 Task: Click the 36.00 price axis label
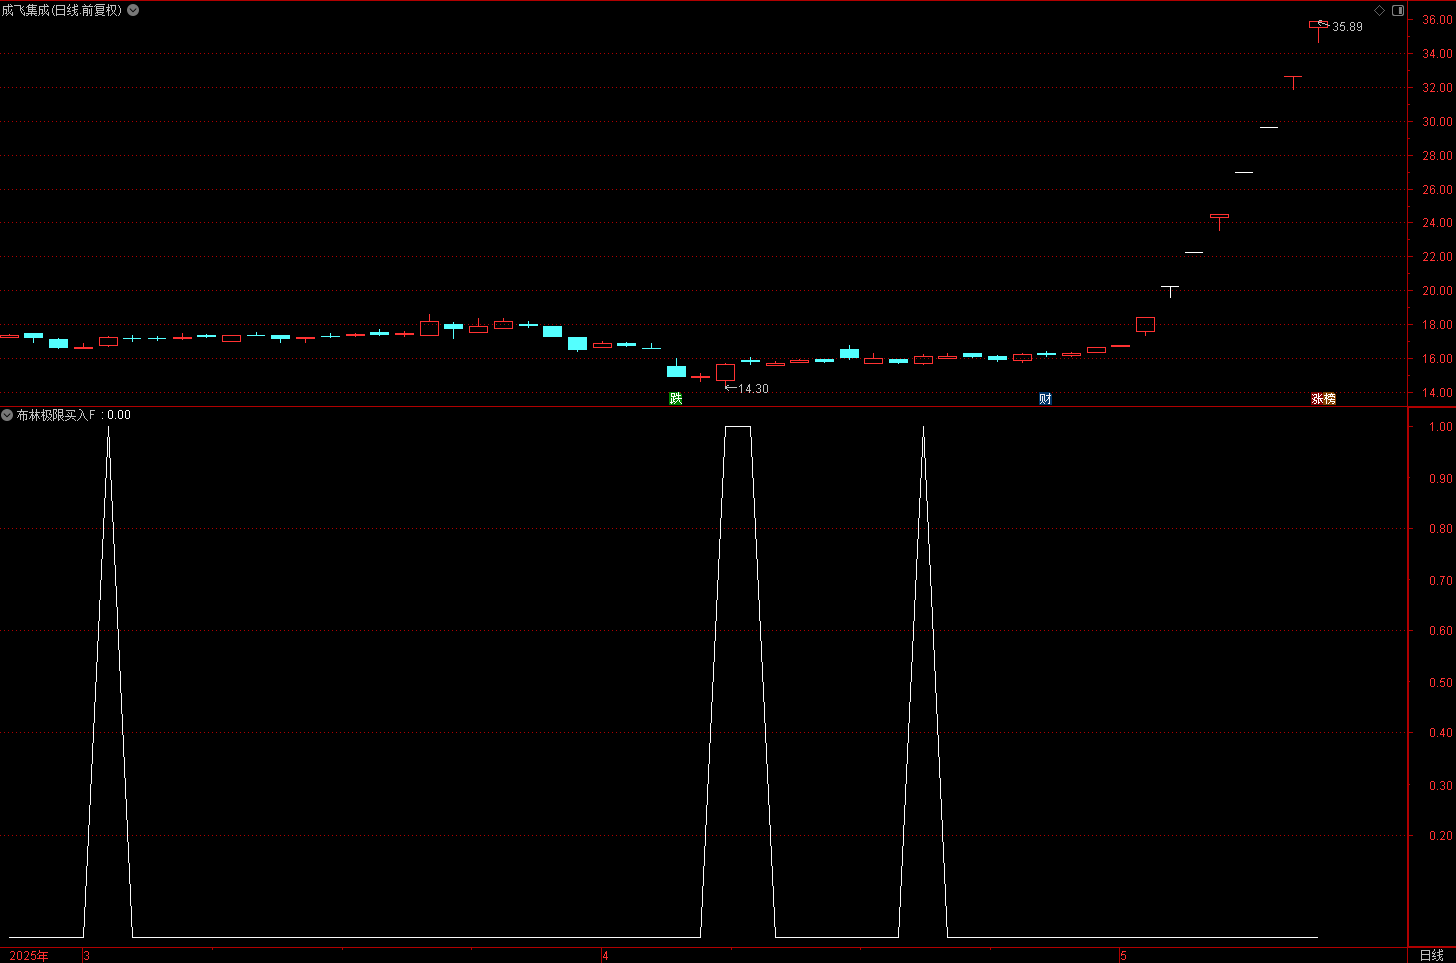pyautogui.click(x=1437, y=20)
